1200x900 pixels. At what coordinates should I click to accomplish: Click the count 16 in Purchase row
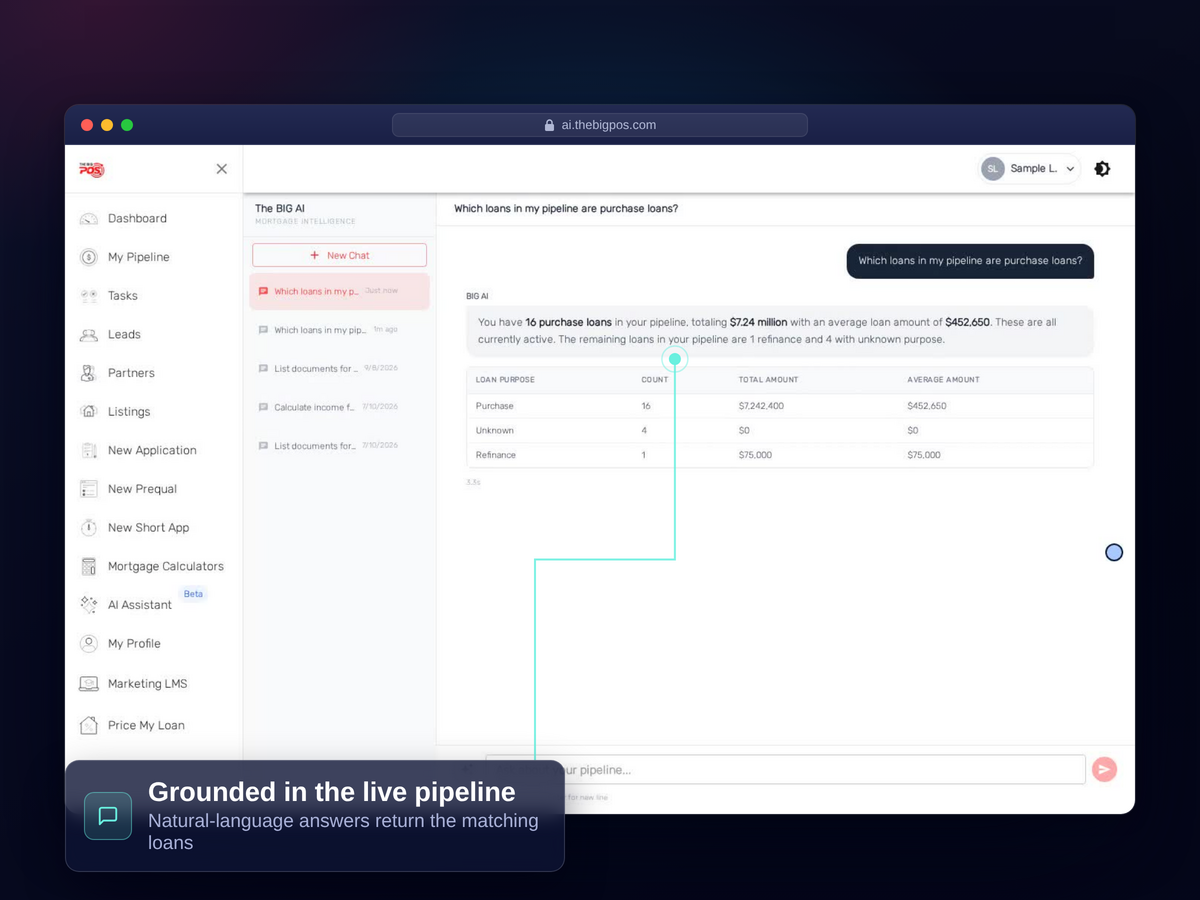pyautogui.click(x=646, y=406)
